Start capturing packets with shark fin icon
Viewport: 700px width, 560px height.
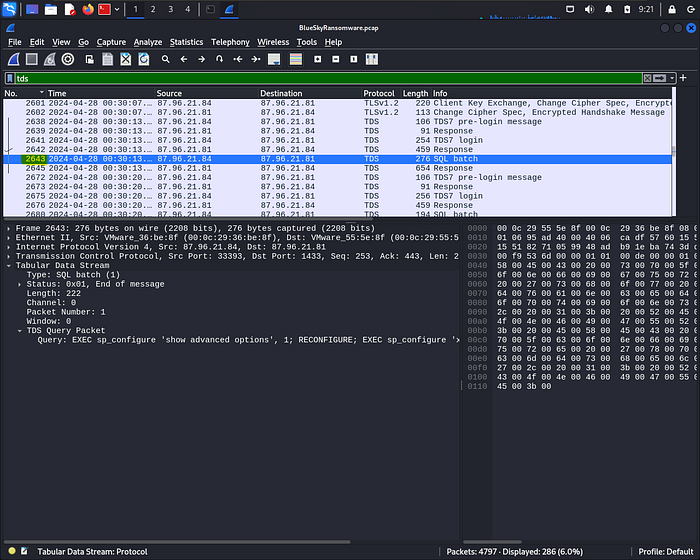pyautogui.click(x=14, y=59)
